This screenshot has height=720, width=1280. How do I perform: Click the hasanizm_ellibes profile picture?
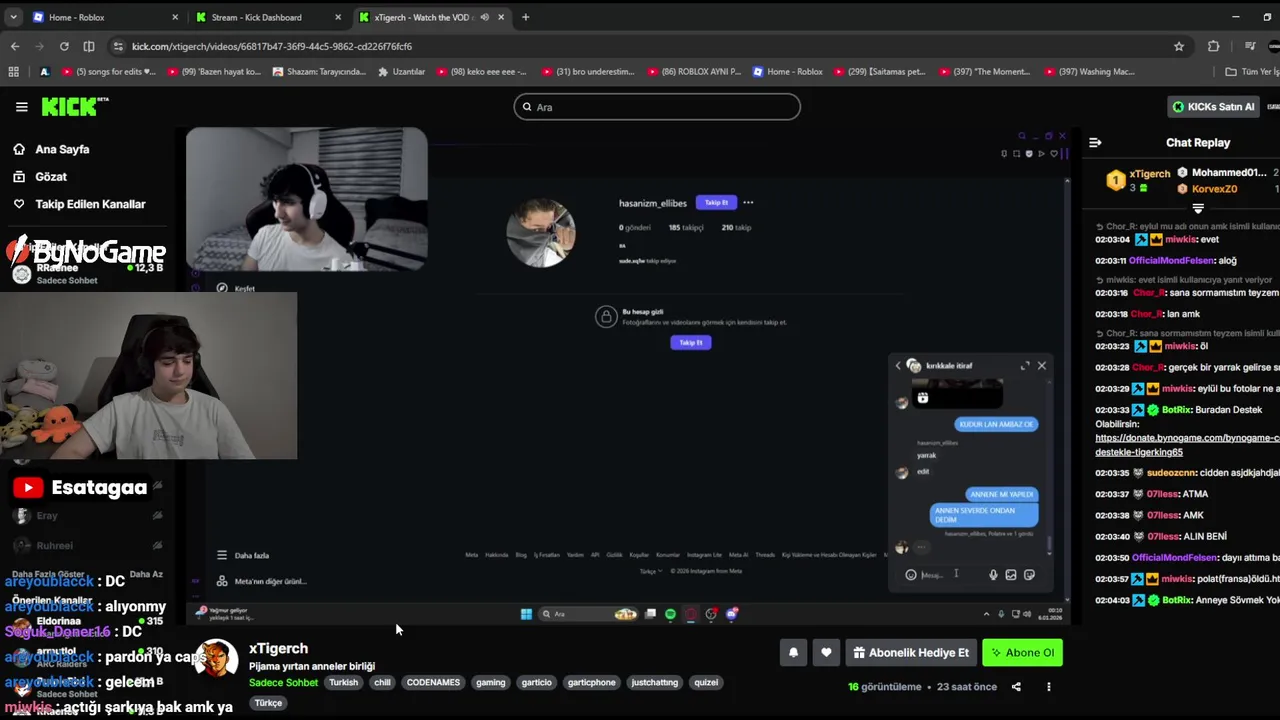pos(541,233)
